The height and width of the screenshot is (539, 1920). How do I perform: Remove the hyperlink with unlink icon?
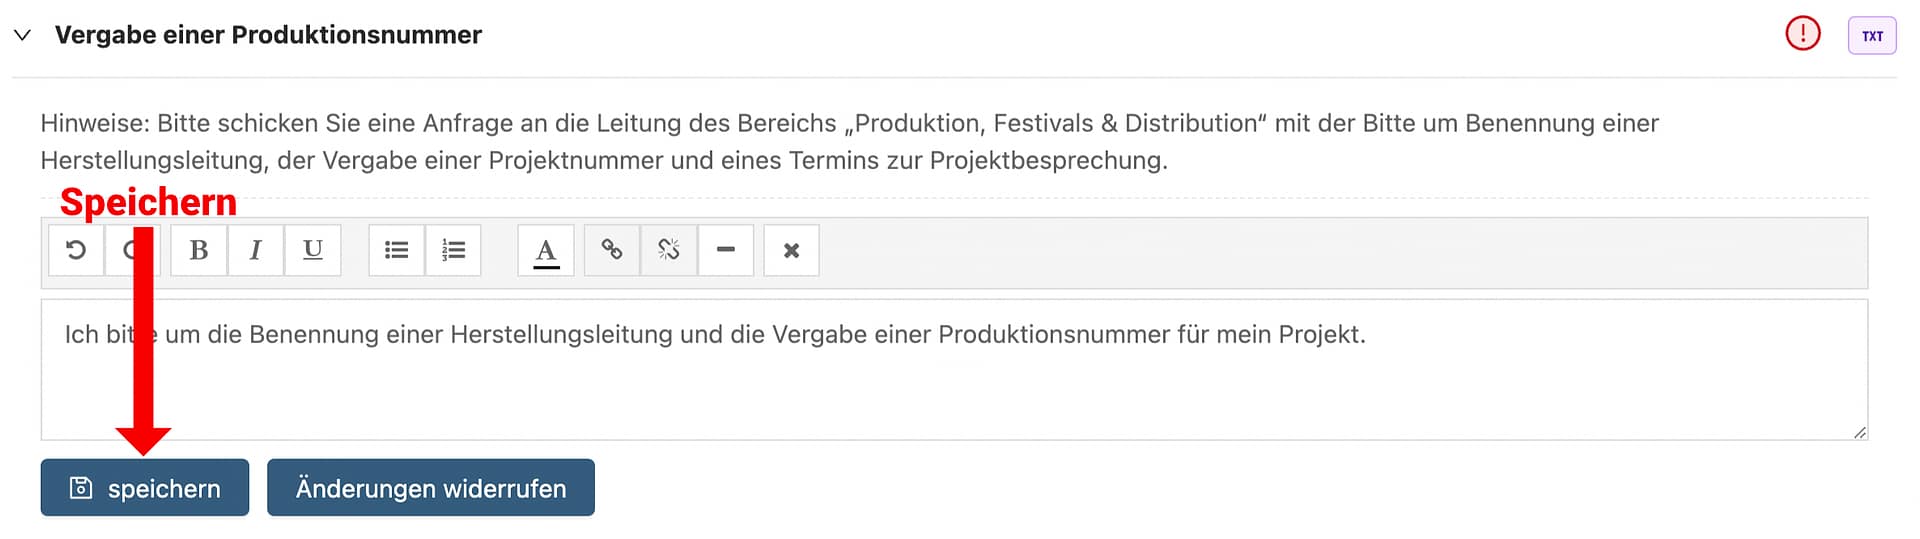[669, 250]
